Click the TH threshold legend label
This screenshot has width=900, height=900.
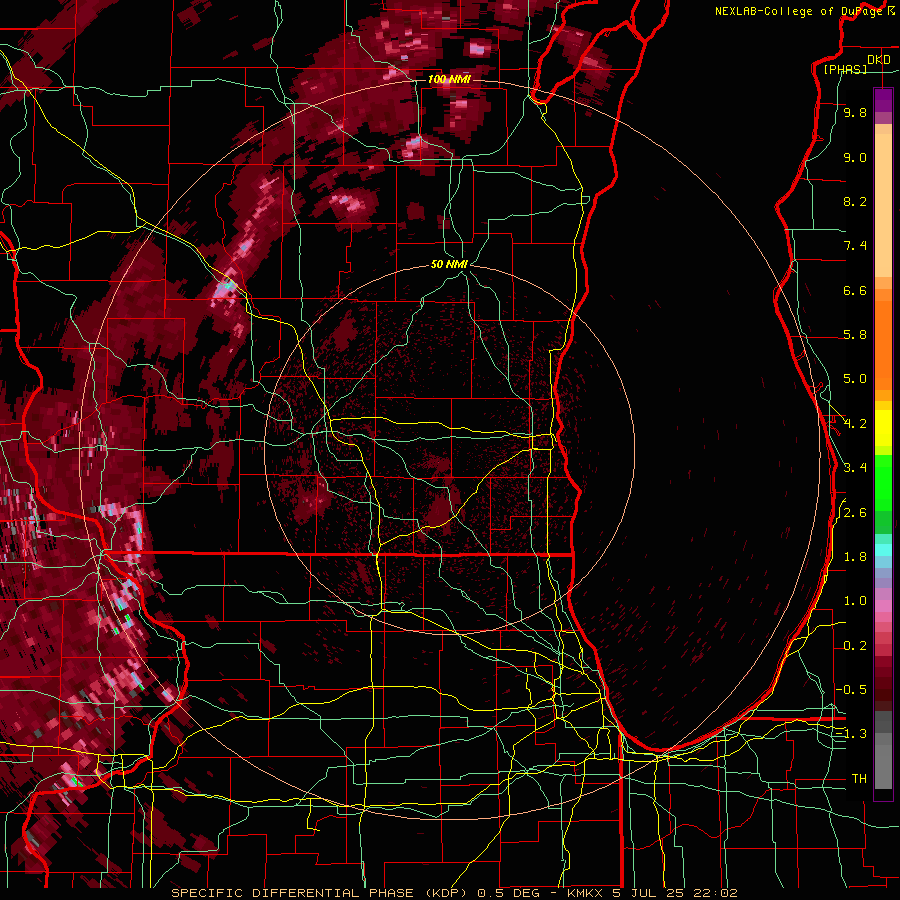tap(859, 779)
